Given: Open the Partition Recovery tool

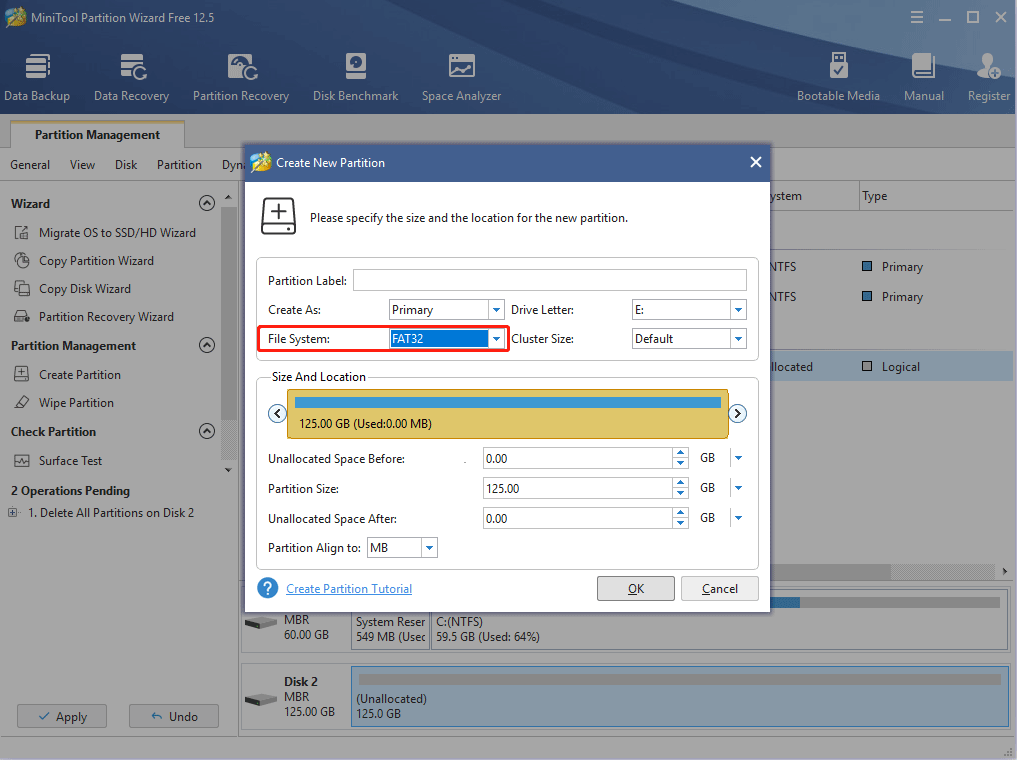Looking at the screenshot, I should [241, 77].
